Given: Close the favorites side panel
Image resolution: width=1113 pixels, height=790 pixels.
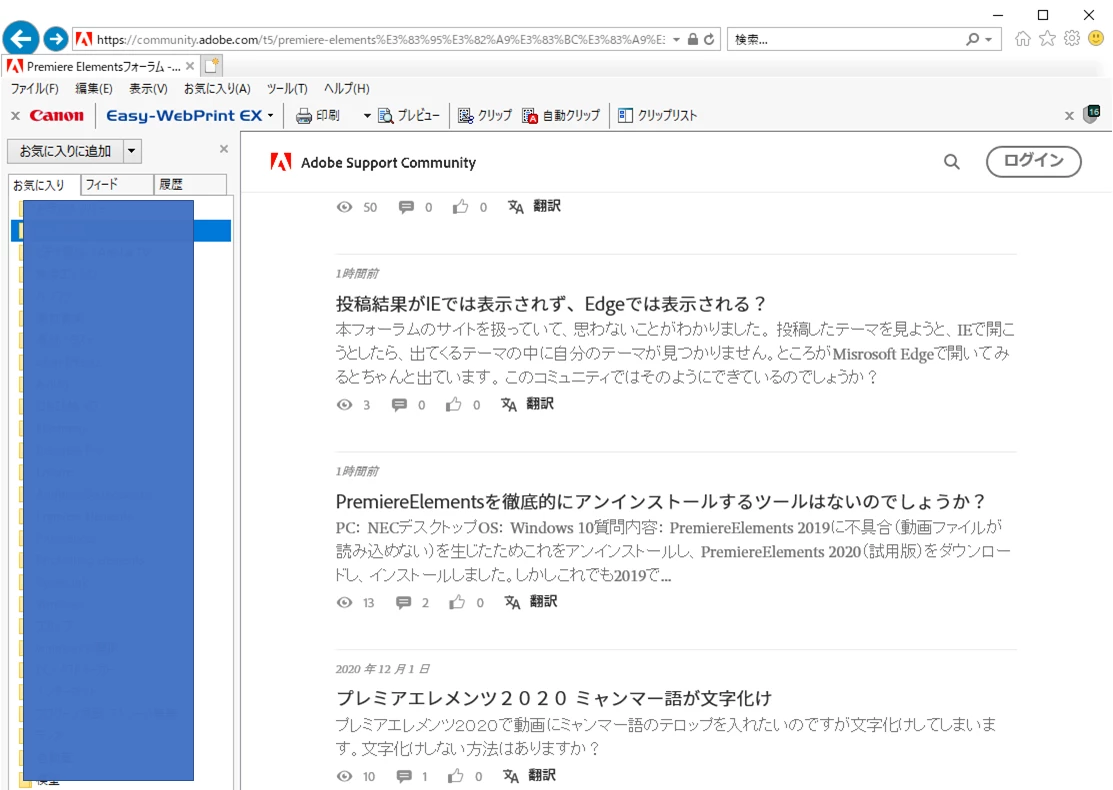Looking at the screenshot, I should click(224, 149).
